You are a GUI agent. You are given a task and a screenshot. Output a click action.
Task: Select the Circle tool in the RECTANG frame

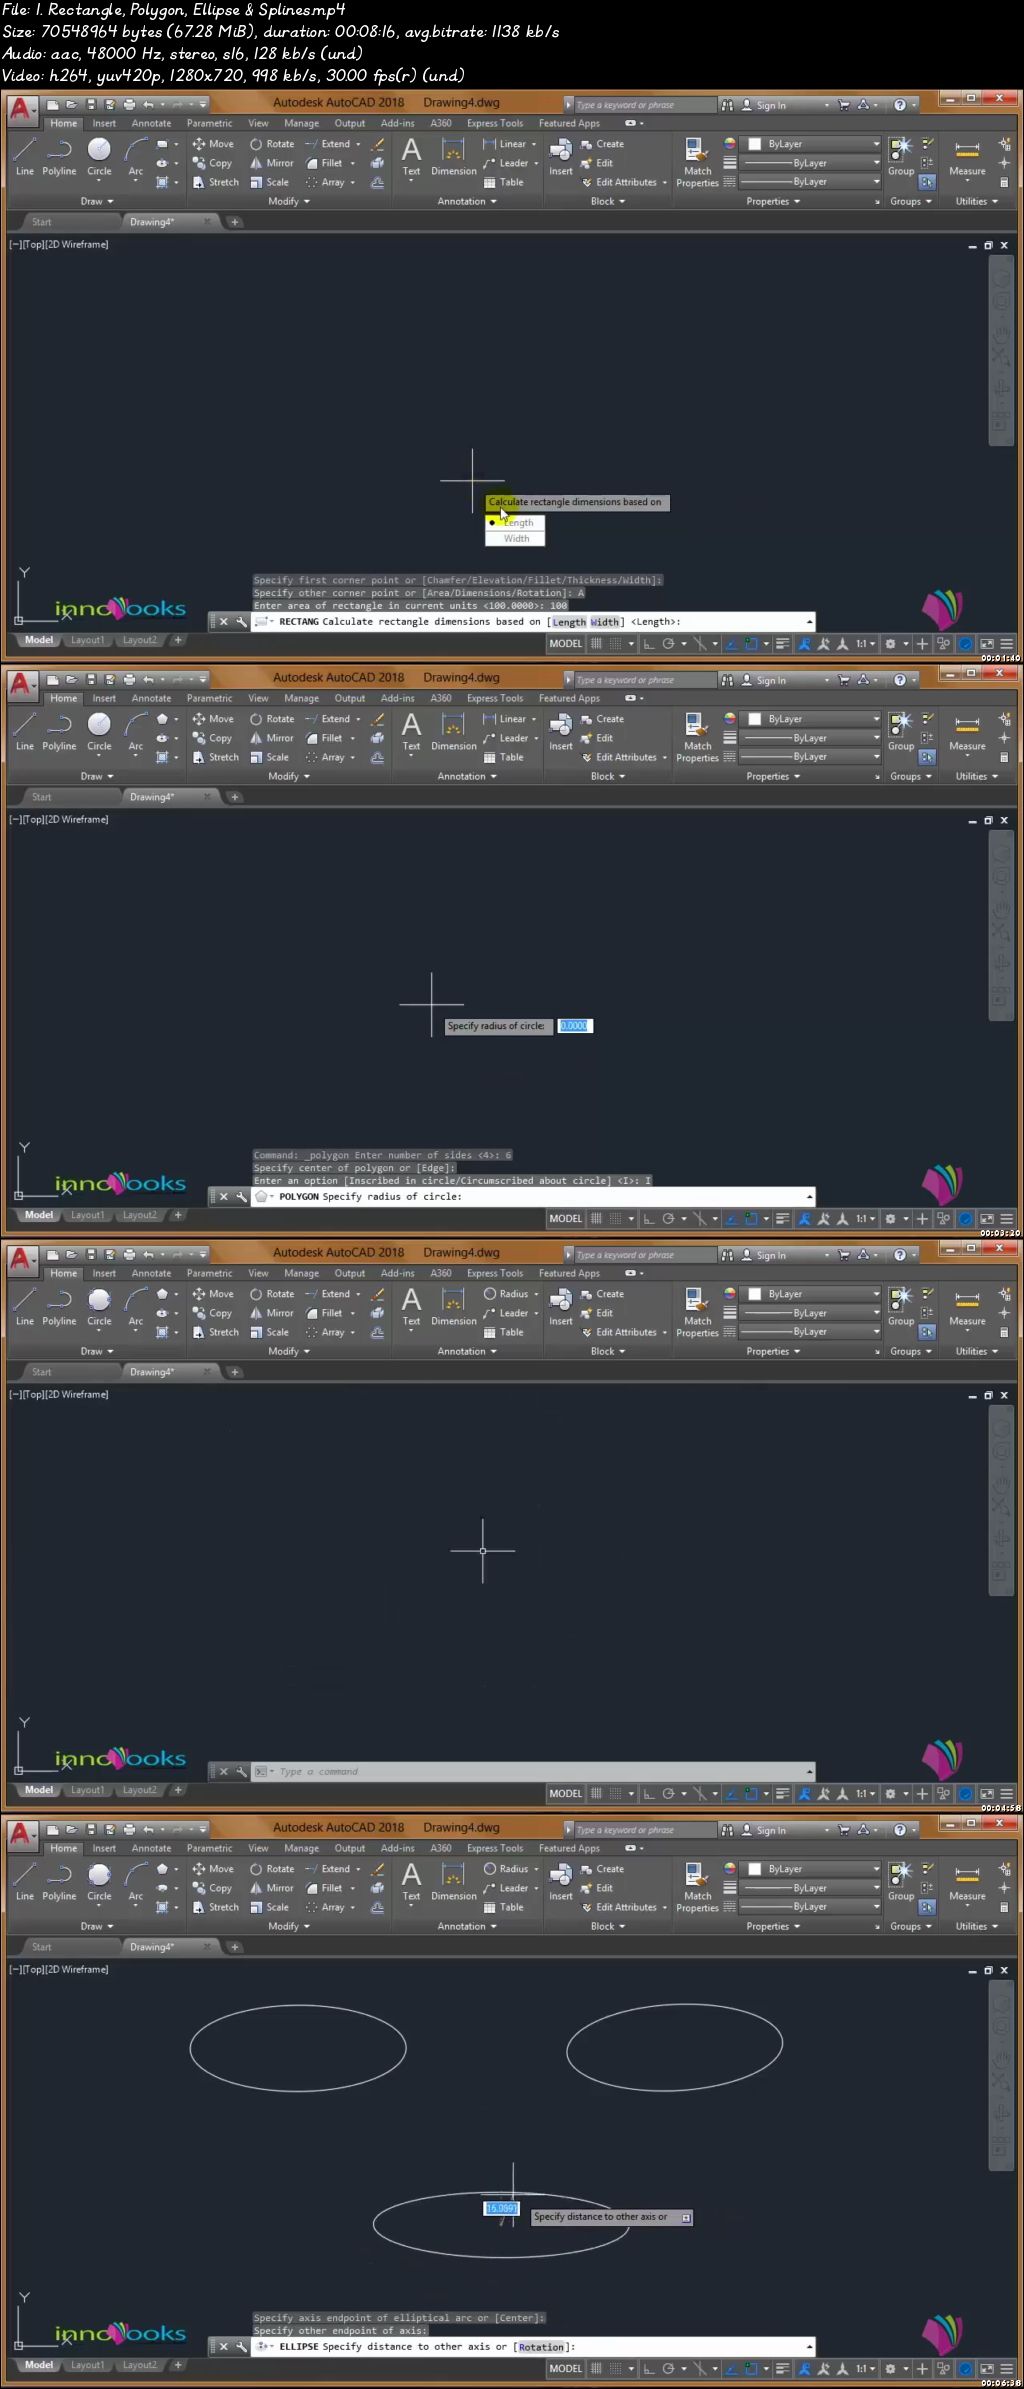point(99,157)
